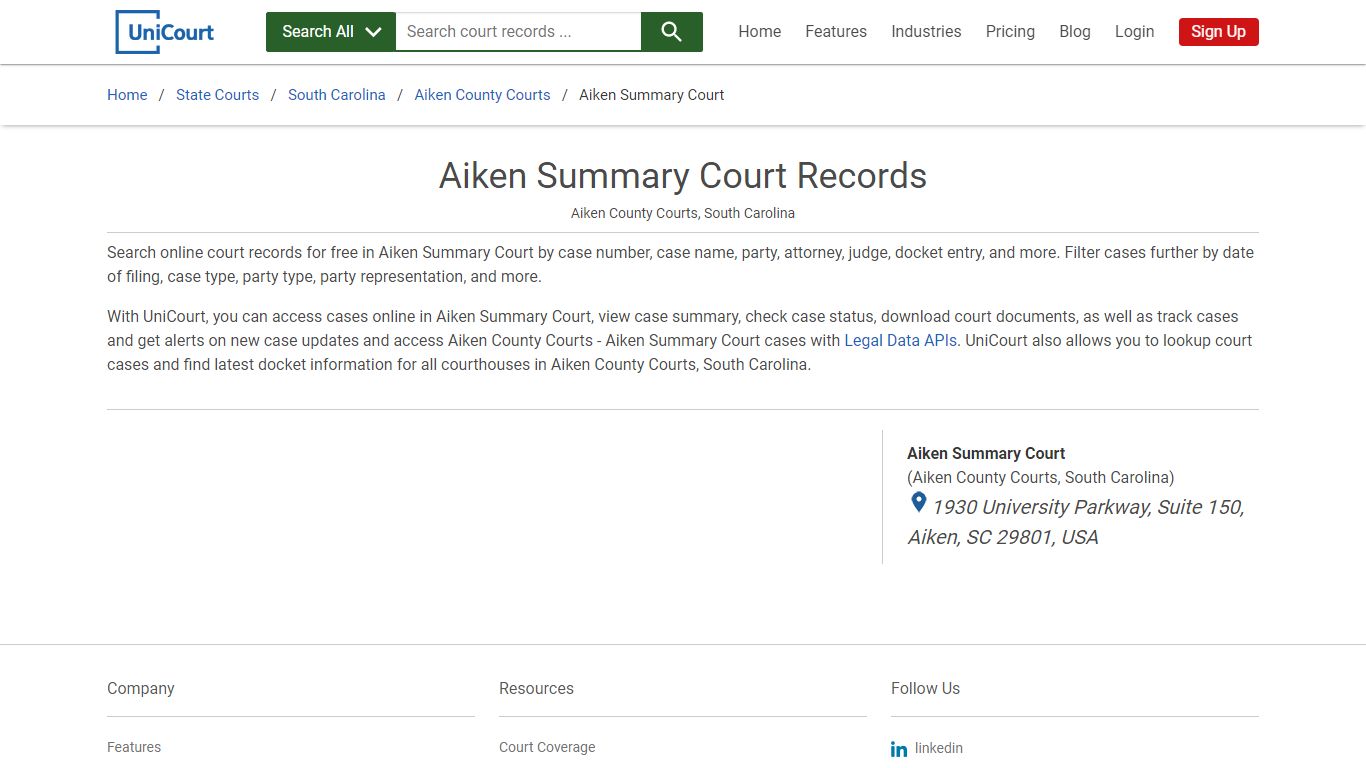The width and height of the screenshot is (1366, 768).
Task: Open the LinkedIn icon in footer
Action: pos(899,749)
